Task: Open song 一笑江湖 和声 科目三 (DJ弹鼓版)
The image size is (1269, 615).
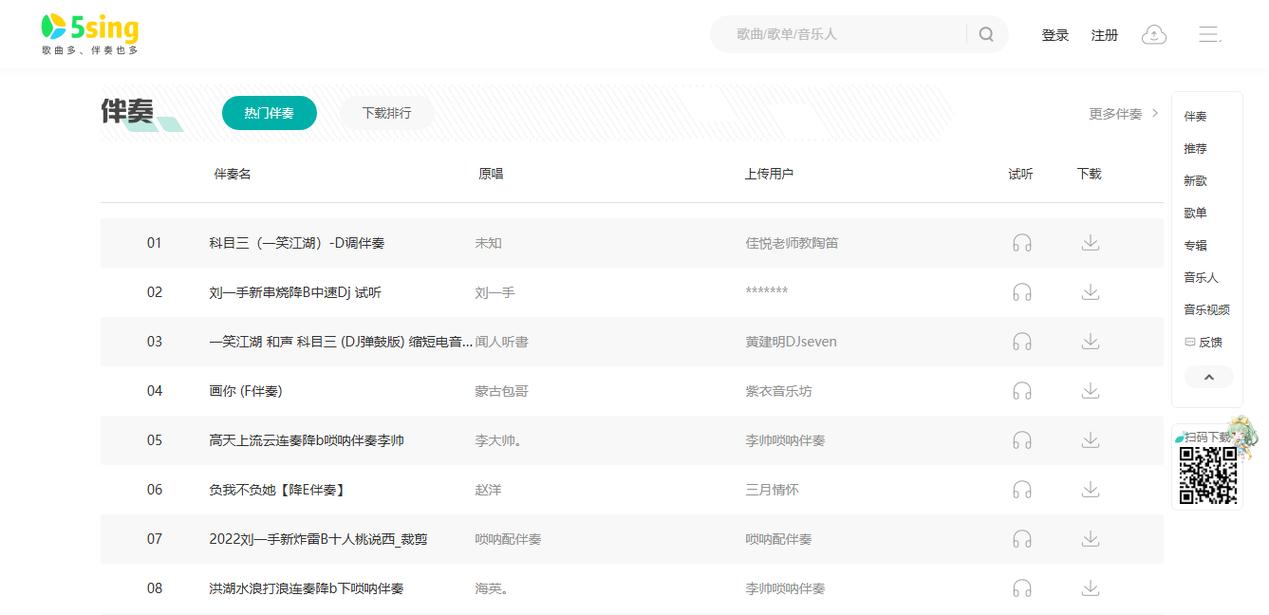Action: (341, 342)
